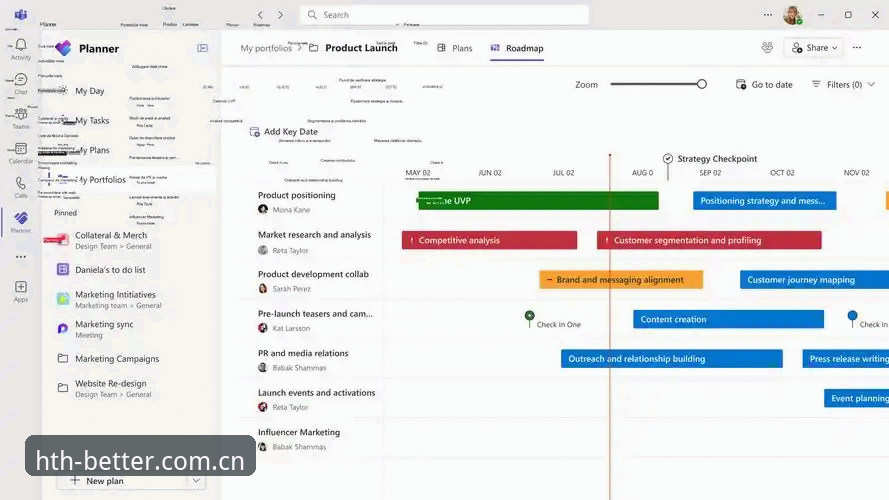The height and width of the screenshot is (500, 889).
Task: Click the Search box
Action: pos(444,15)
